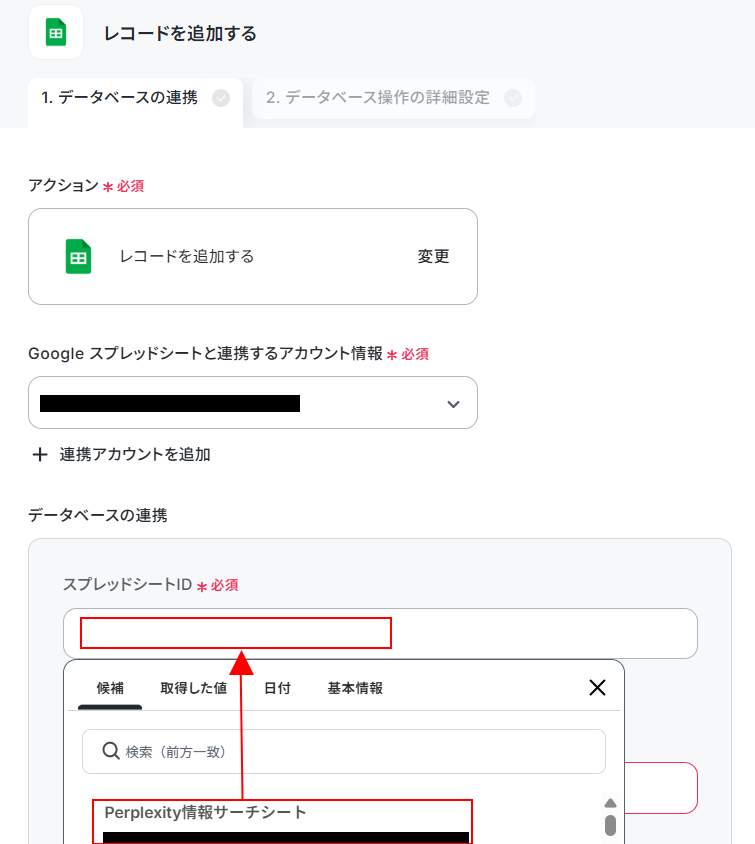The height and width of the screenshot is (844, 755).
Task: Click the checkmark on the データベースの連携 tab
Action: tap(221, 98)
